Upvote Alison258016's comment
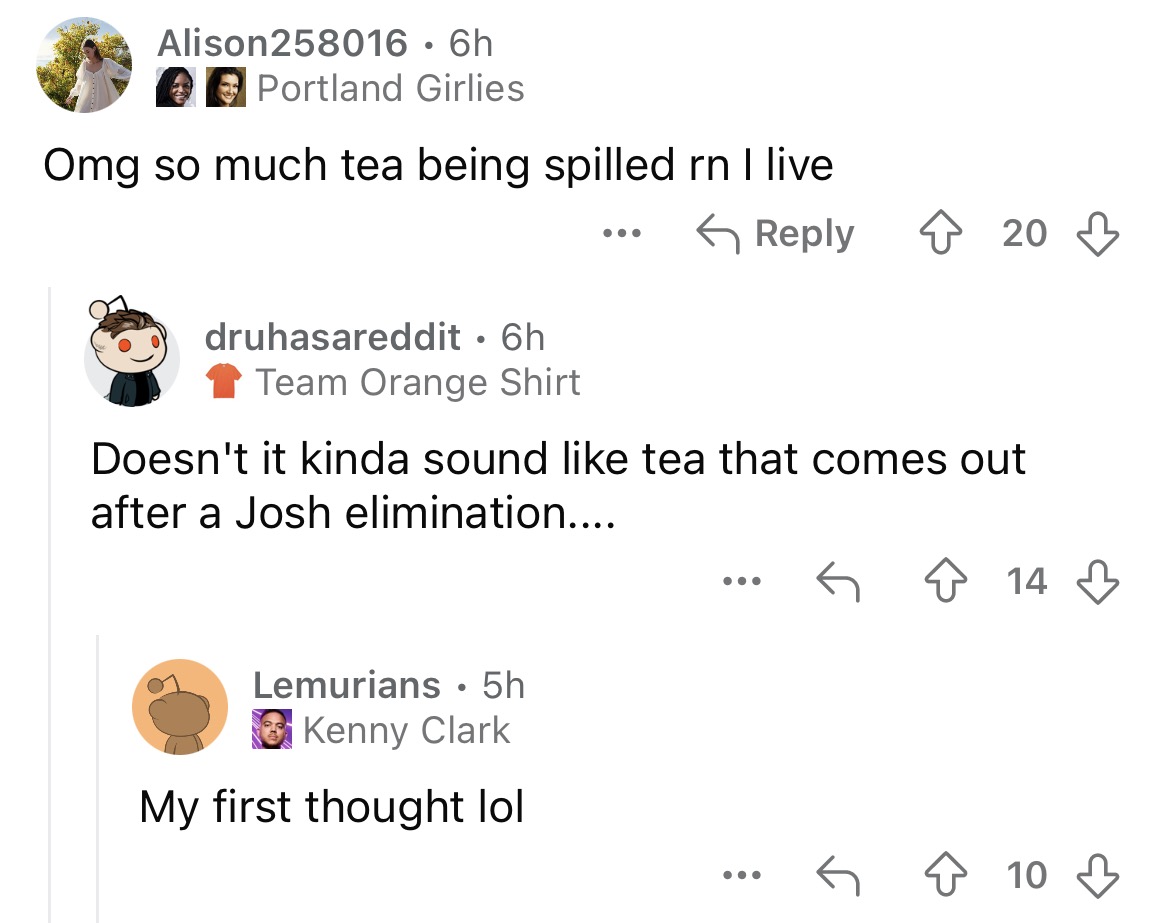The height and width of the screenshot is (923, 1170). point(940,234)
